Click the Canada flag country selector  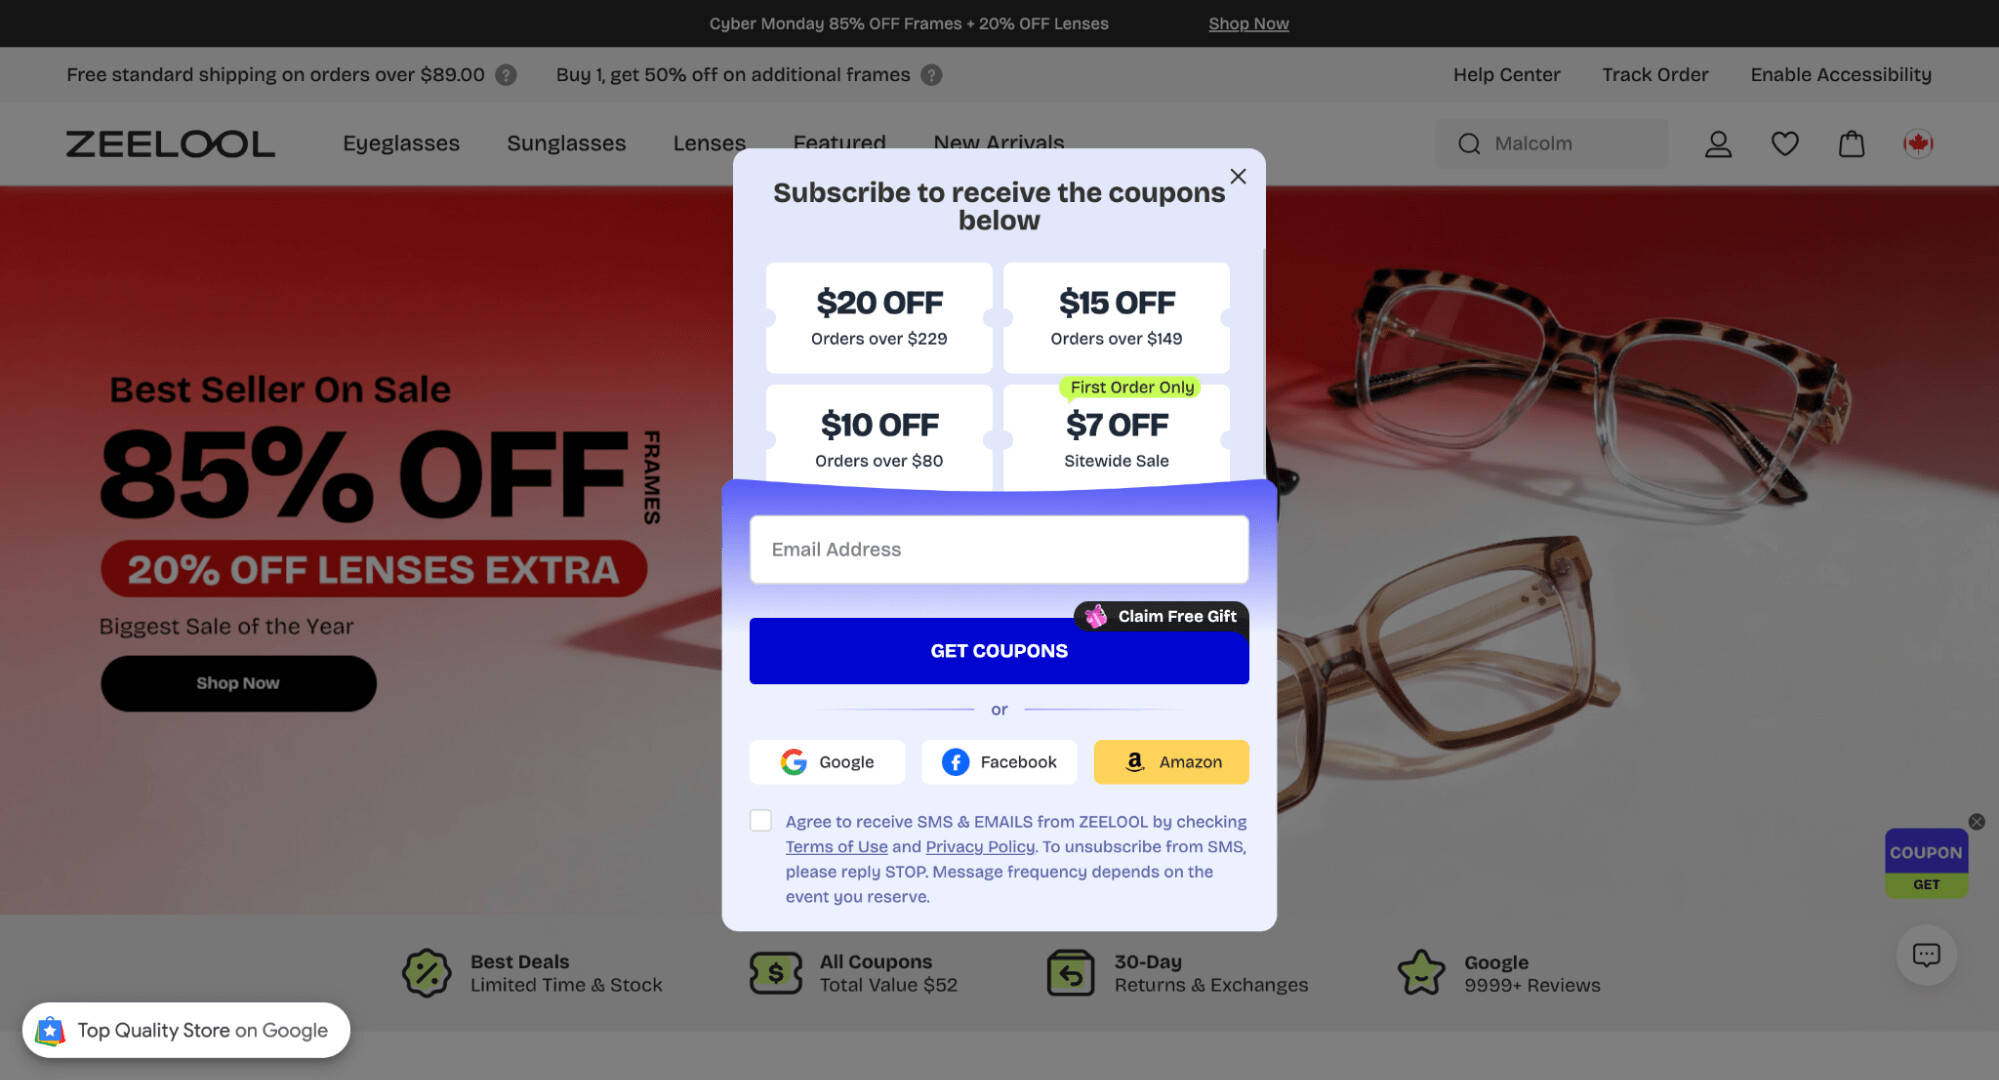[x=1917, y=144]
